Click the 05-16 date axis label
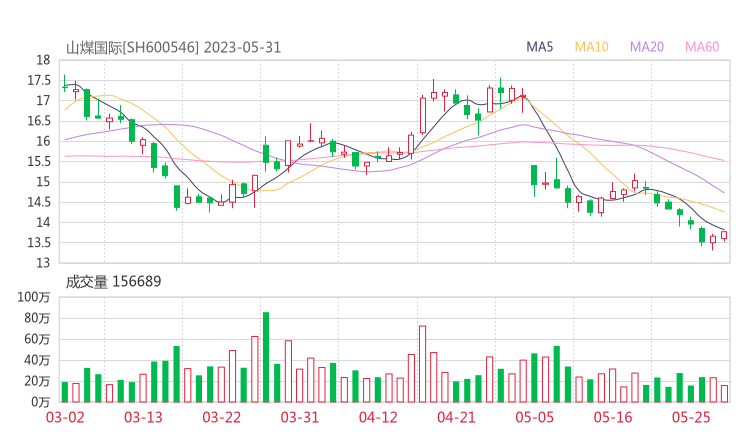The height and width of the screenshot is (440, 740). [x=613, y=417]
